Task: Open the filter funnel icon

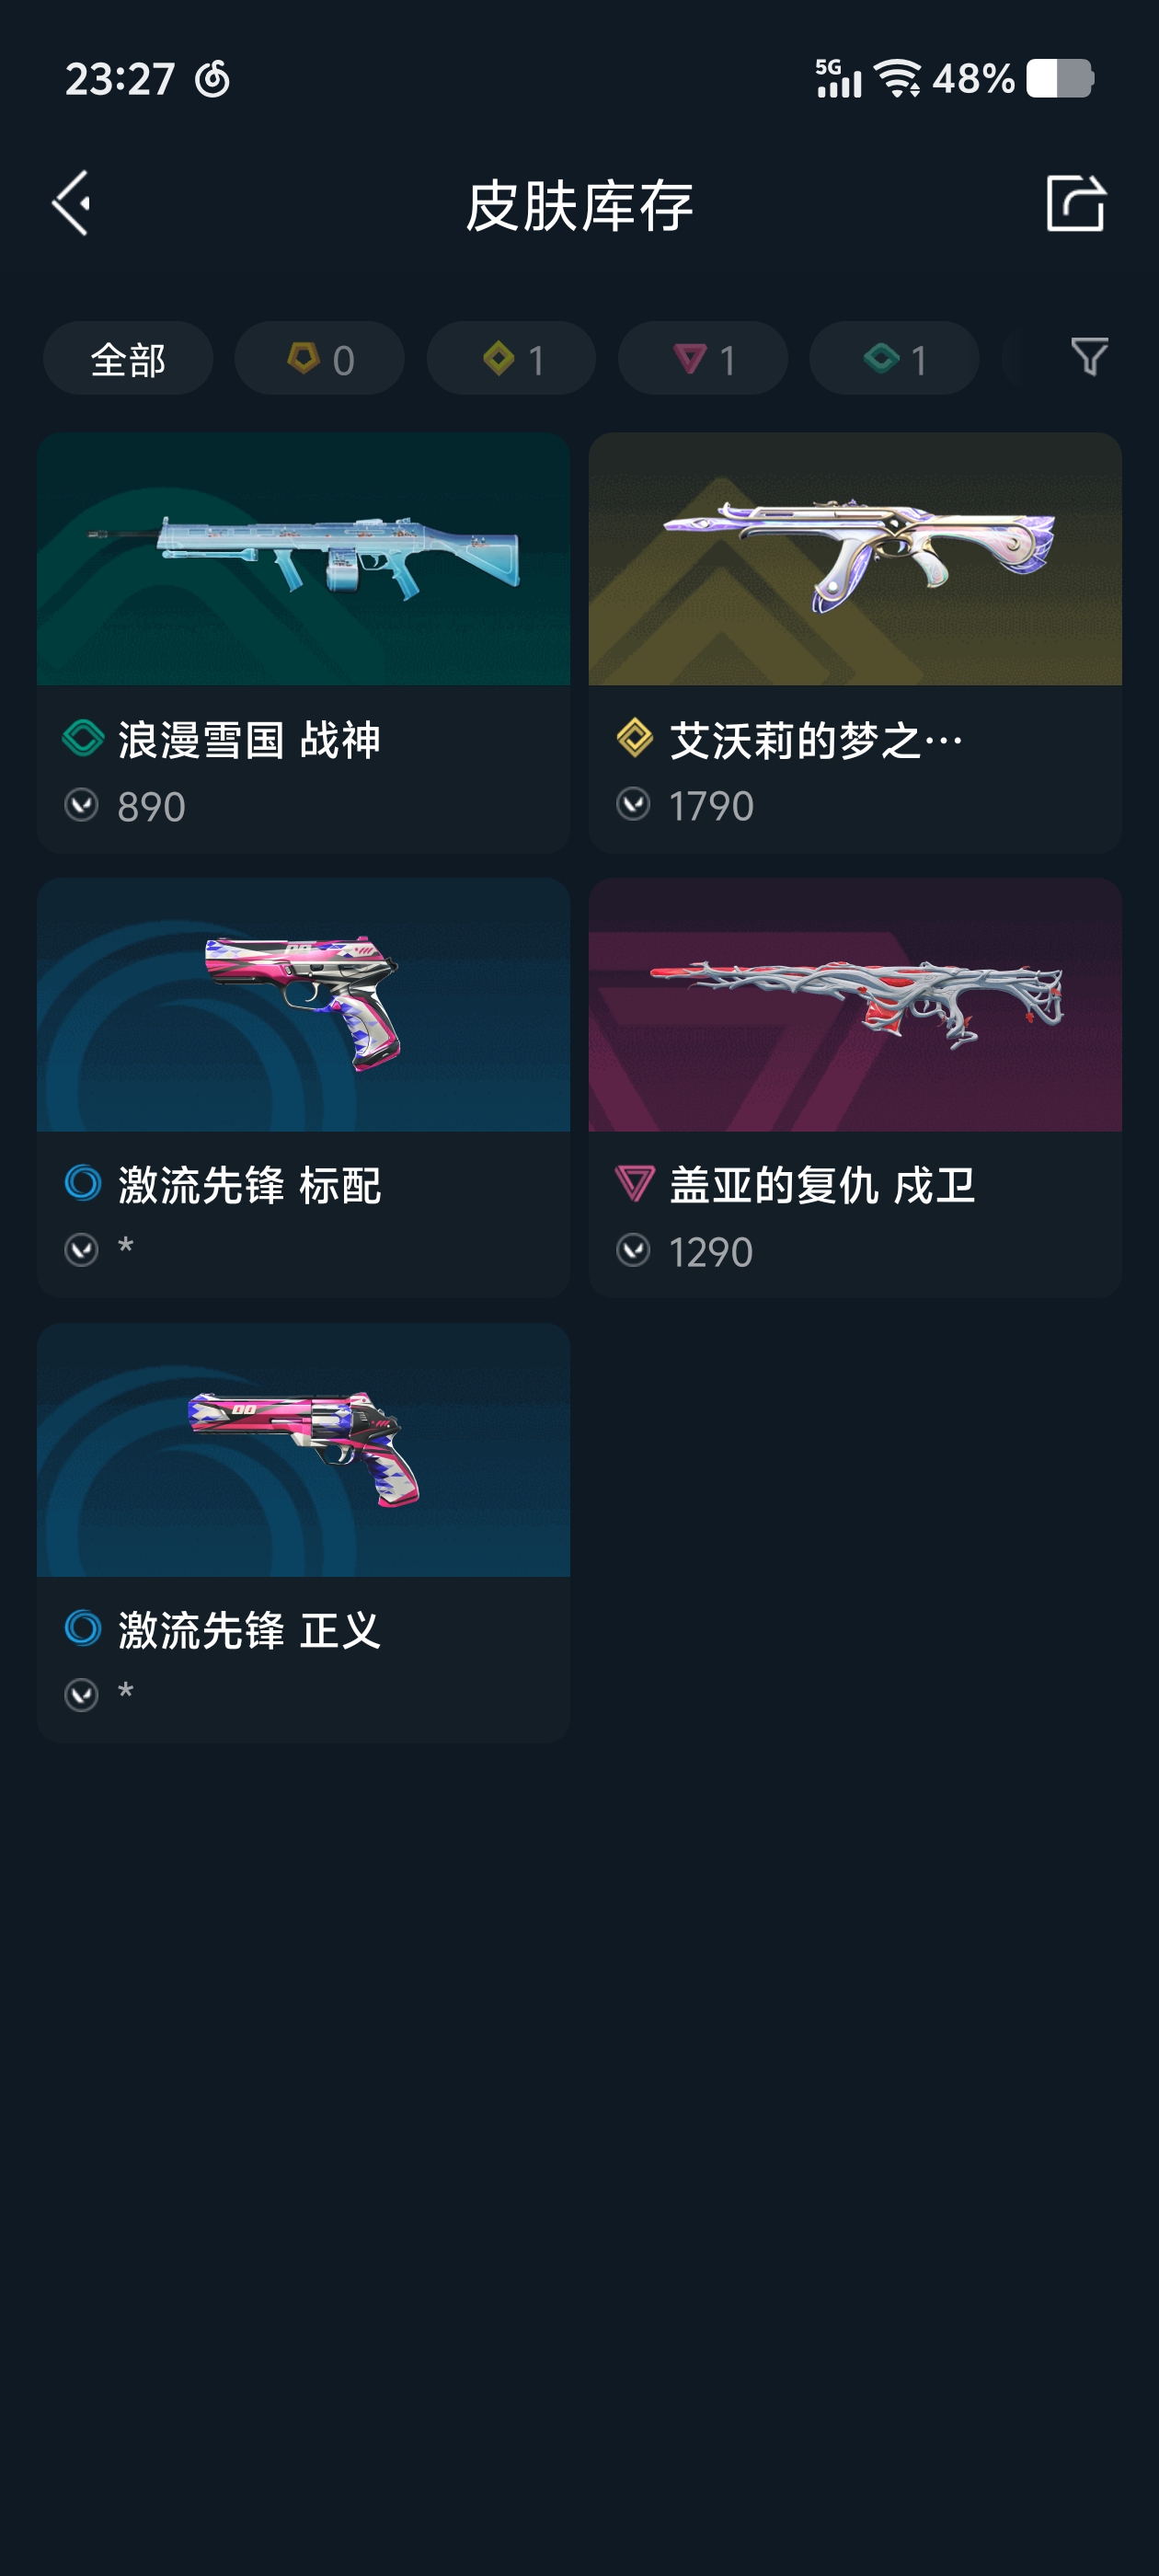Action: (x=1089, y=357)
